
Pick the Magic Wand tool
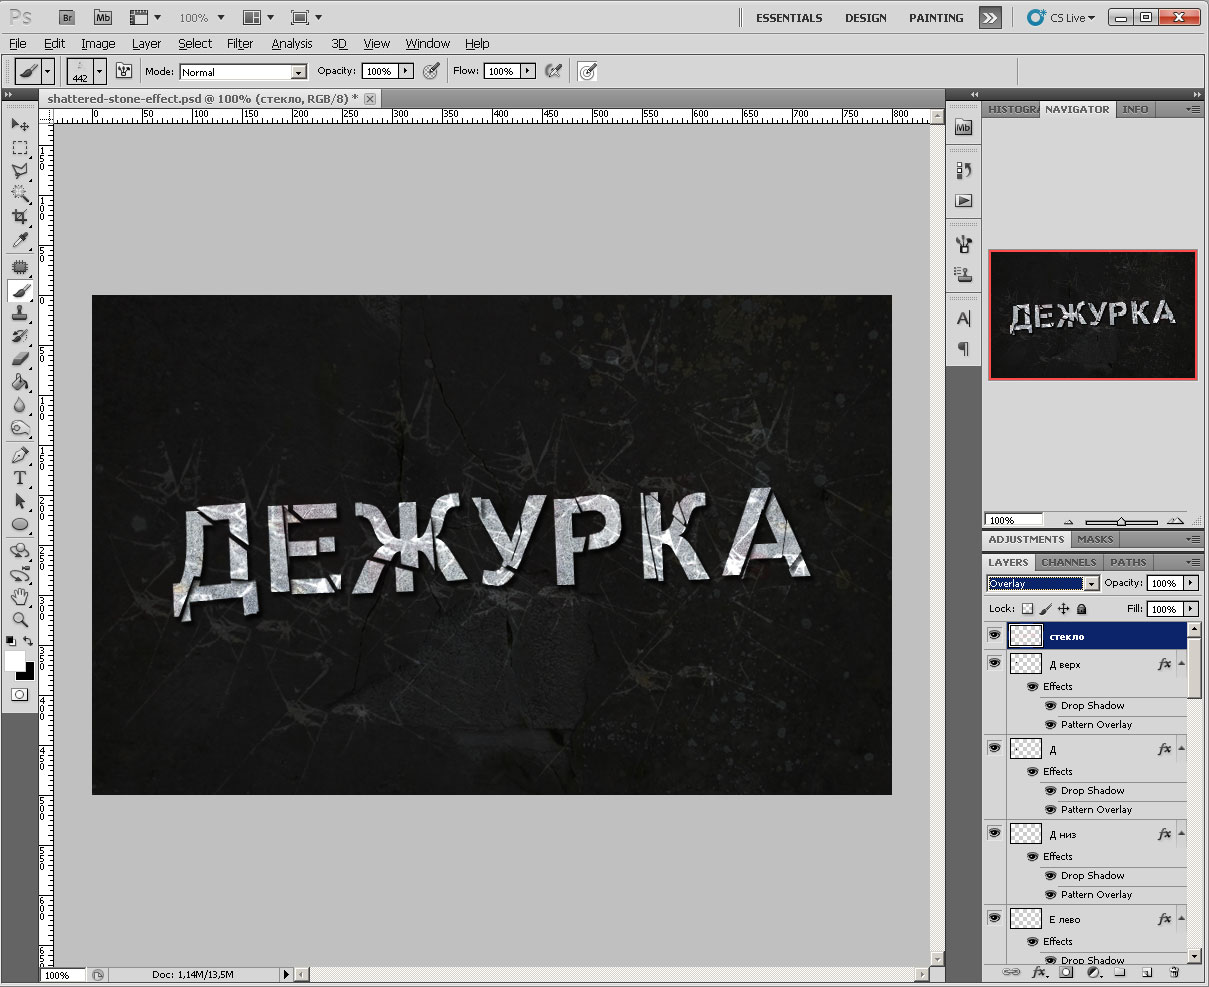(x=19, y=194)
